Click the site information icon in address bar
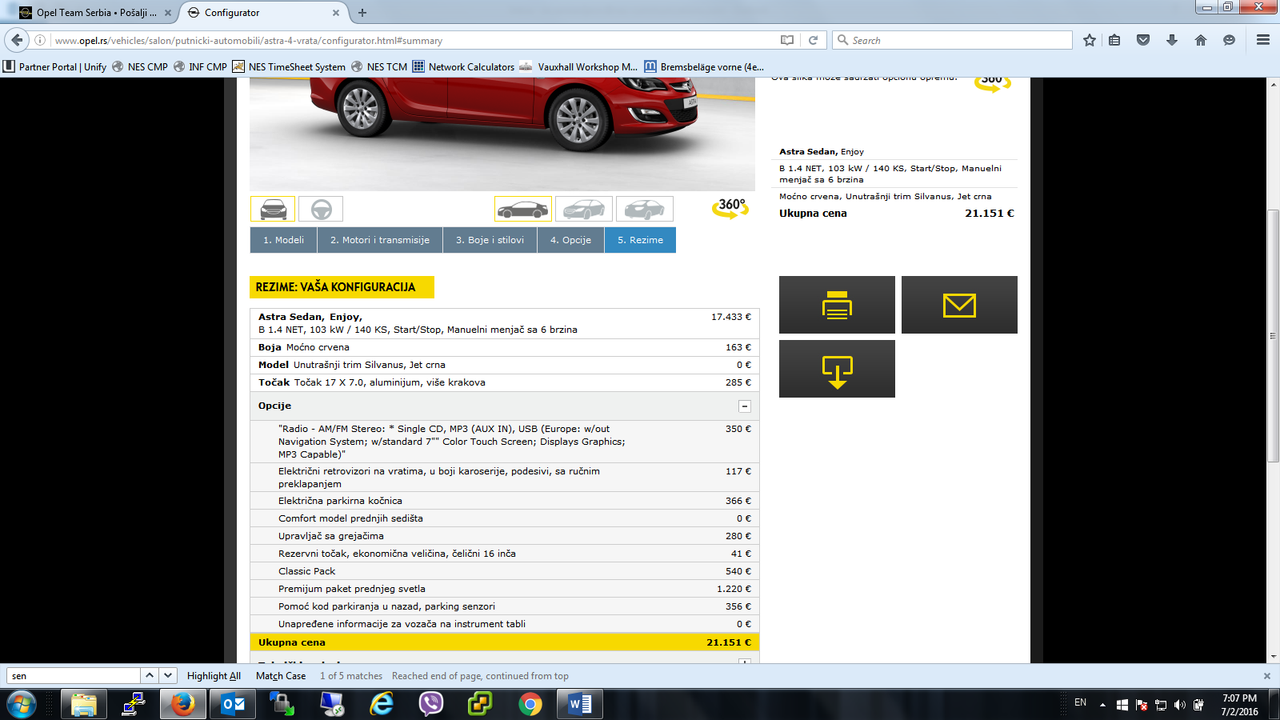1280x720 pixels. pos(40,41)
